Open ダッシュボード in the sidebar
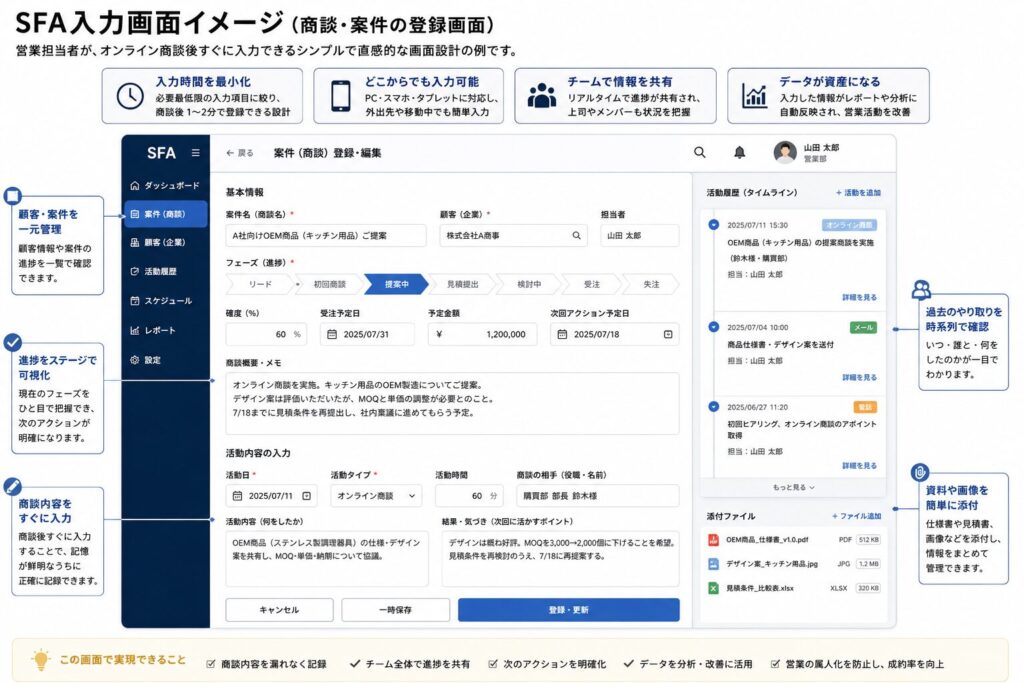This screenshot has height=683, width=1024. tap(165, 185)
